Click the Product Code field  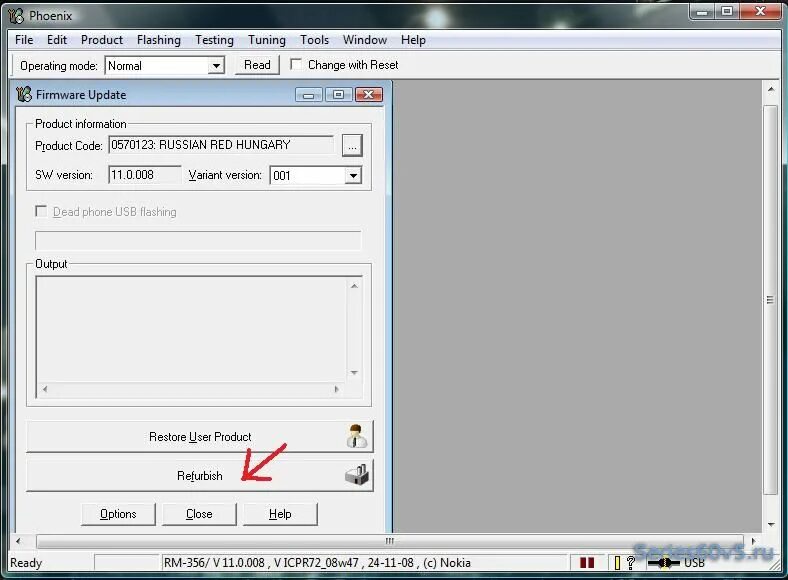click(221, 145)
